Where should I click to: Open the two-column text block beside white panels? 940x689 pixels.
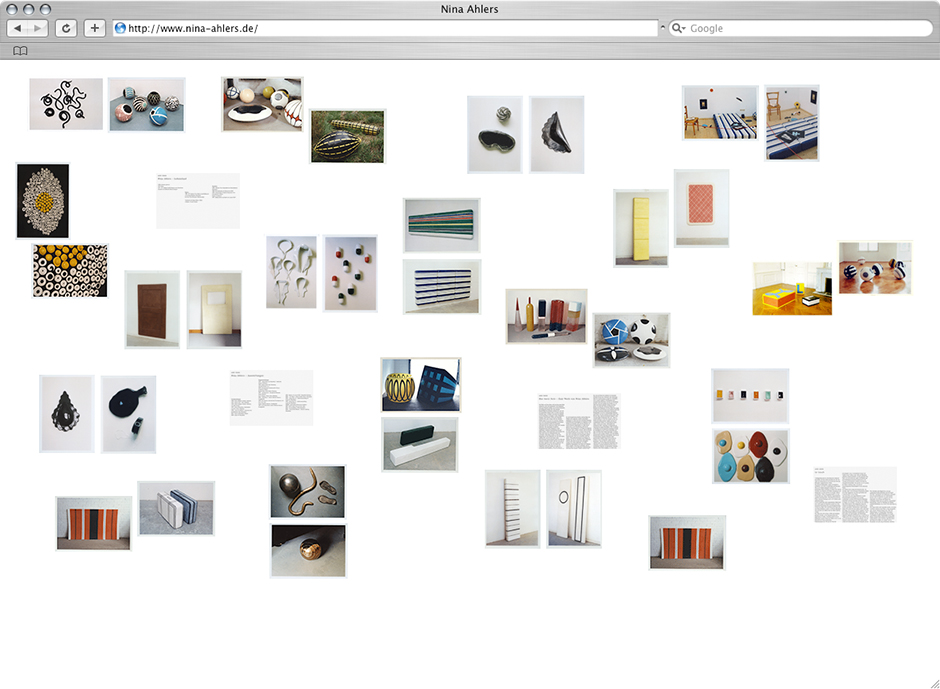tap(579, 420)
